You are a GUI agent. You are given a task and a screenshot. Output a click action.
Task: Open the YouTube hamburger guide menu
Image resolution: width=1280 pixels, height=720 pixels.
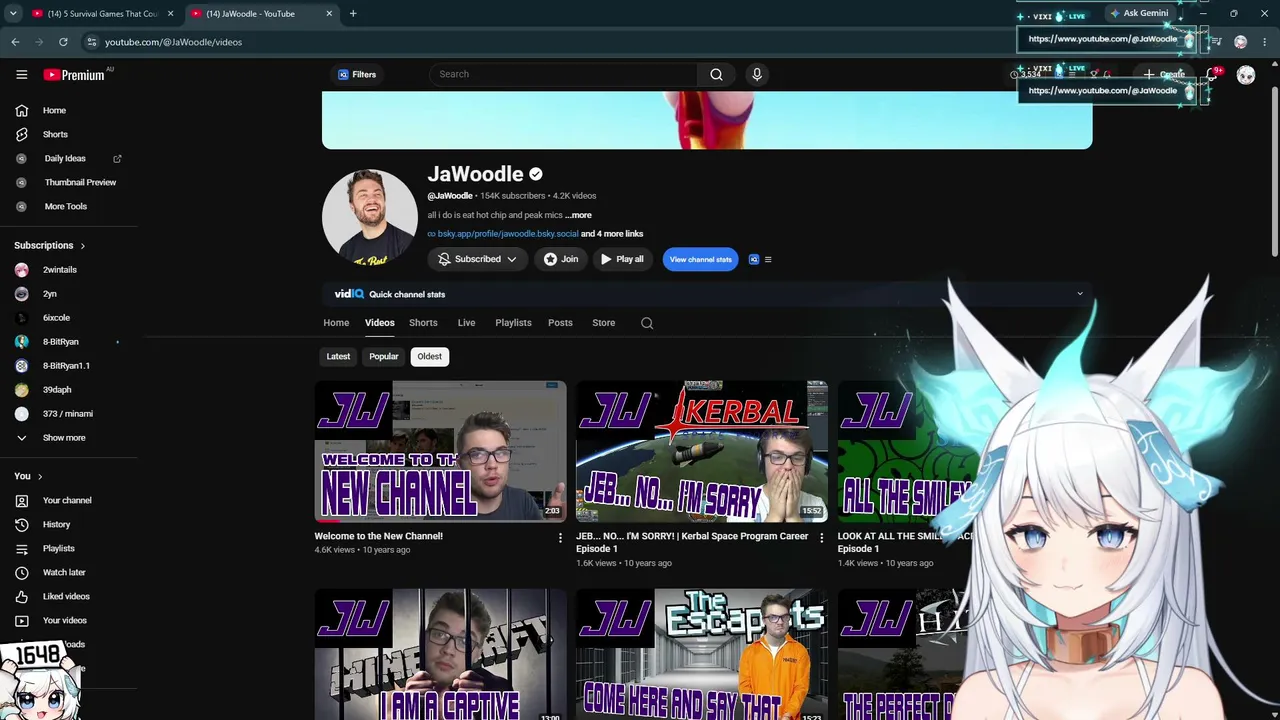[x=21, y=74]
